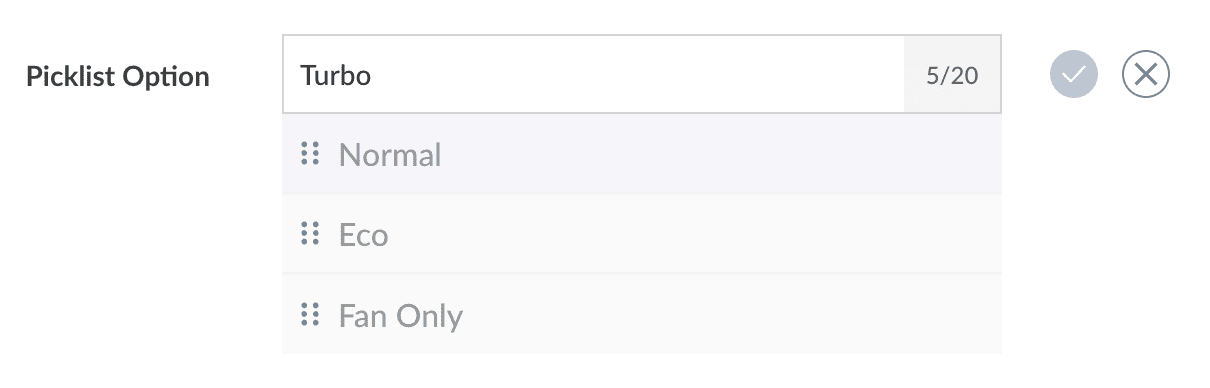Grab the drag handle beside Normal
This screenshot has height=388, width=1210.
310,154
